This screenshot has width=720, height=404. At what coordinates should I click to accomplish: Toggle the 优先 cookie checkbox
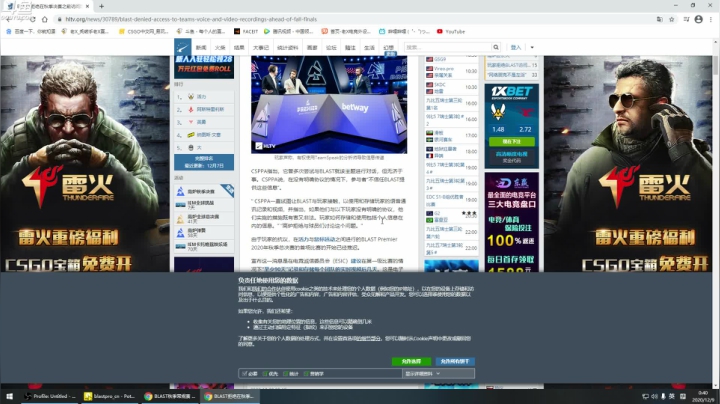(x=265, y=374)
